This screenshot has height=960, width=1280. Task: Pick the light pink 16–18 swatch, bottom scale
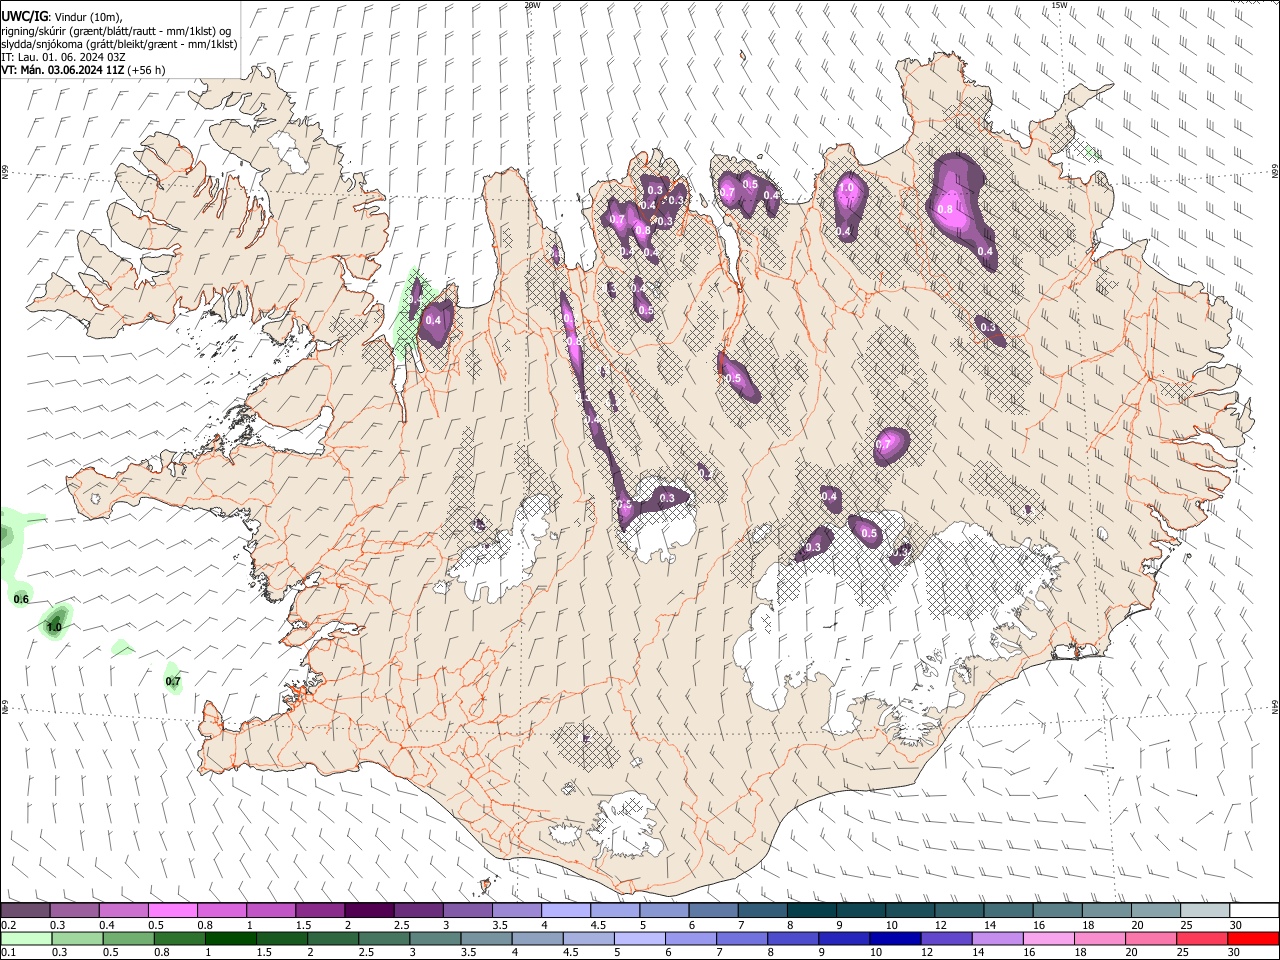pos(1048,938)
